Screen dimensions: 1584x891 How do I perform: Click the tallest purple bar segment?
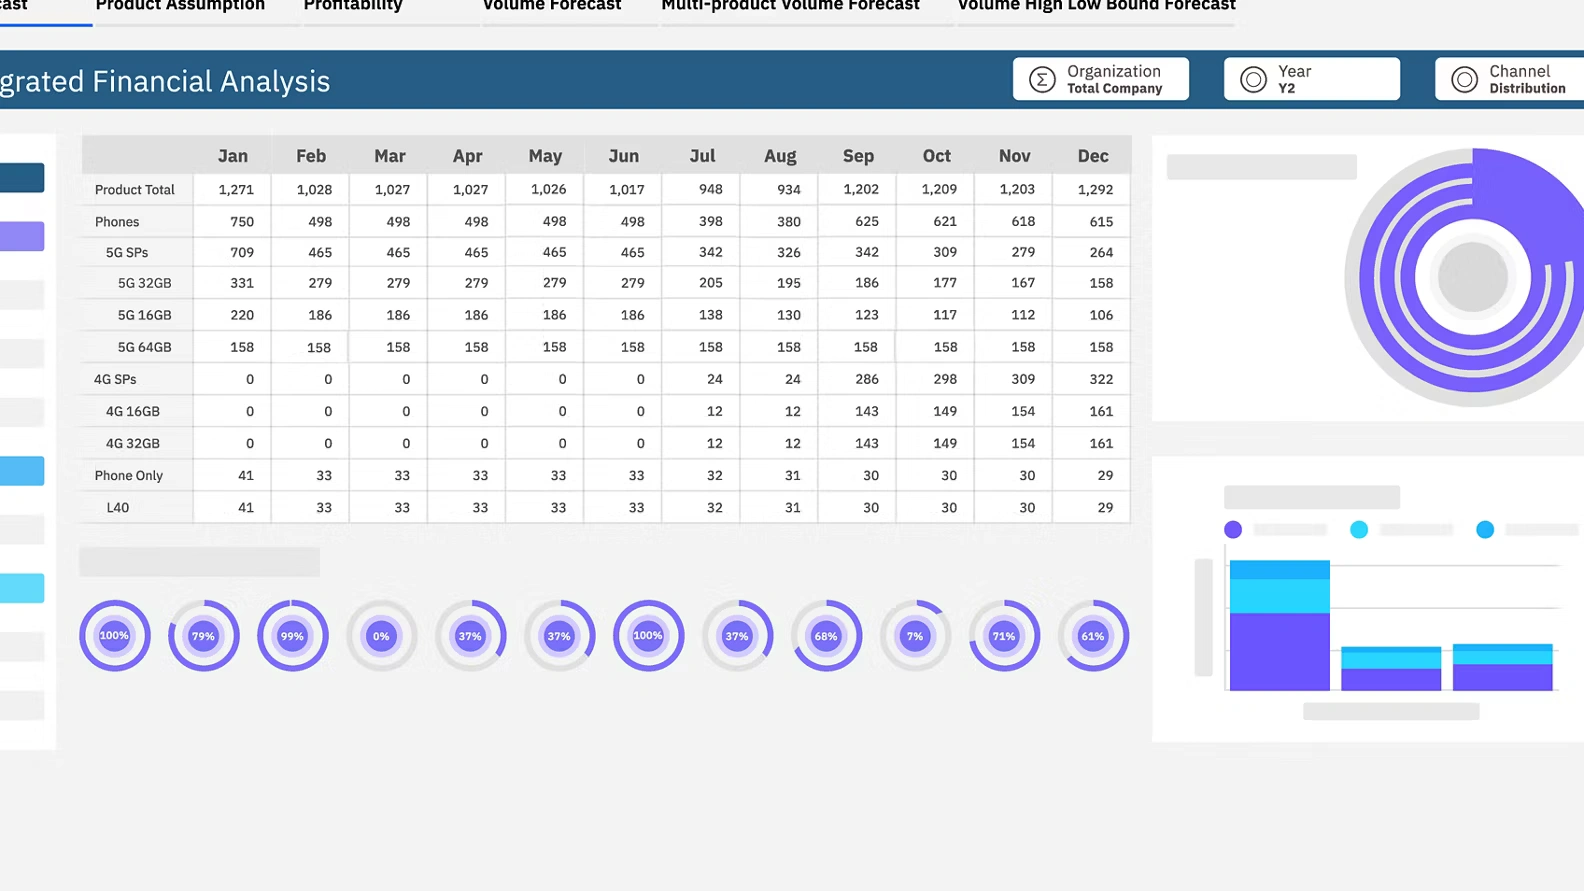point(1279,651)
